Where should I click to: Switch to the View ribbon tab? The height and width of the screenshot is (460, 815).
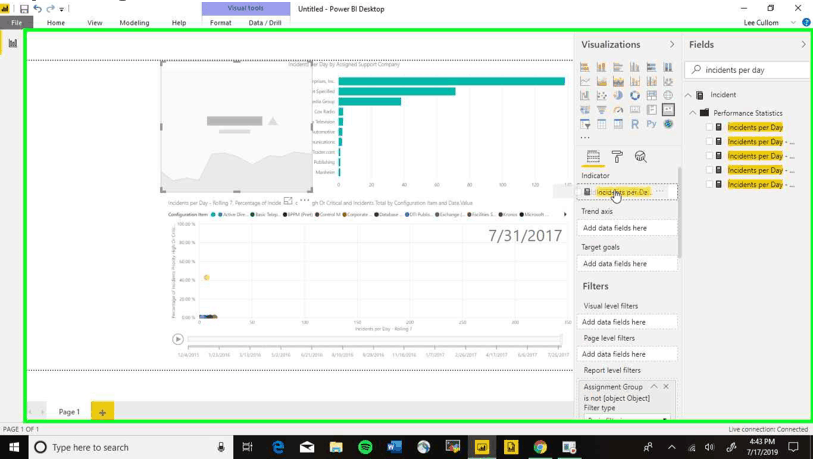95,23
